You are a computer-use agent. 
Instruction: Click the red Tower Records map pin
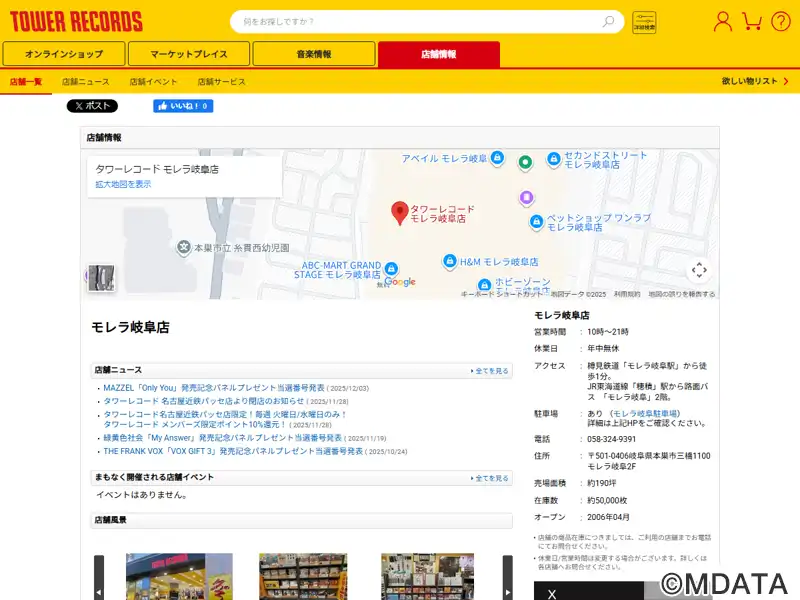pos(399,213)
